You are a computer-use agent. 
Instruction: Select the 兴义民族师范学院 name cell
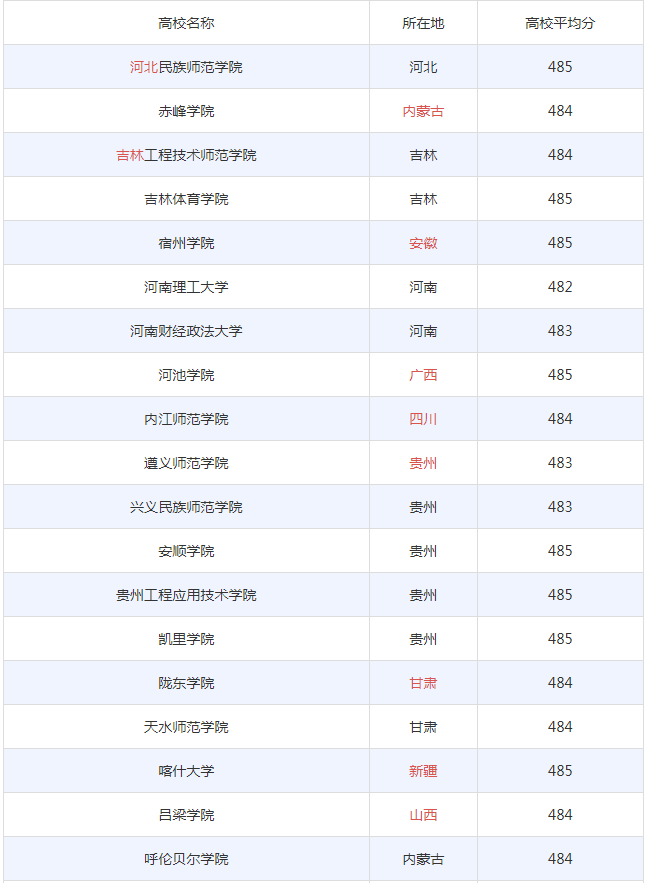coord(186,507)
